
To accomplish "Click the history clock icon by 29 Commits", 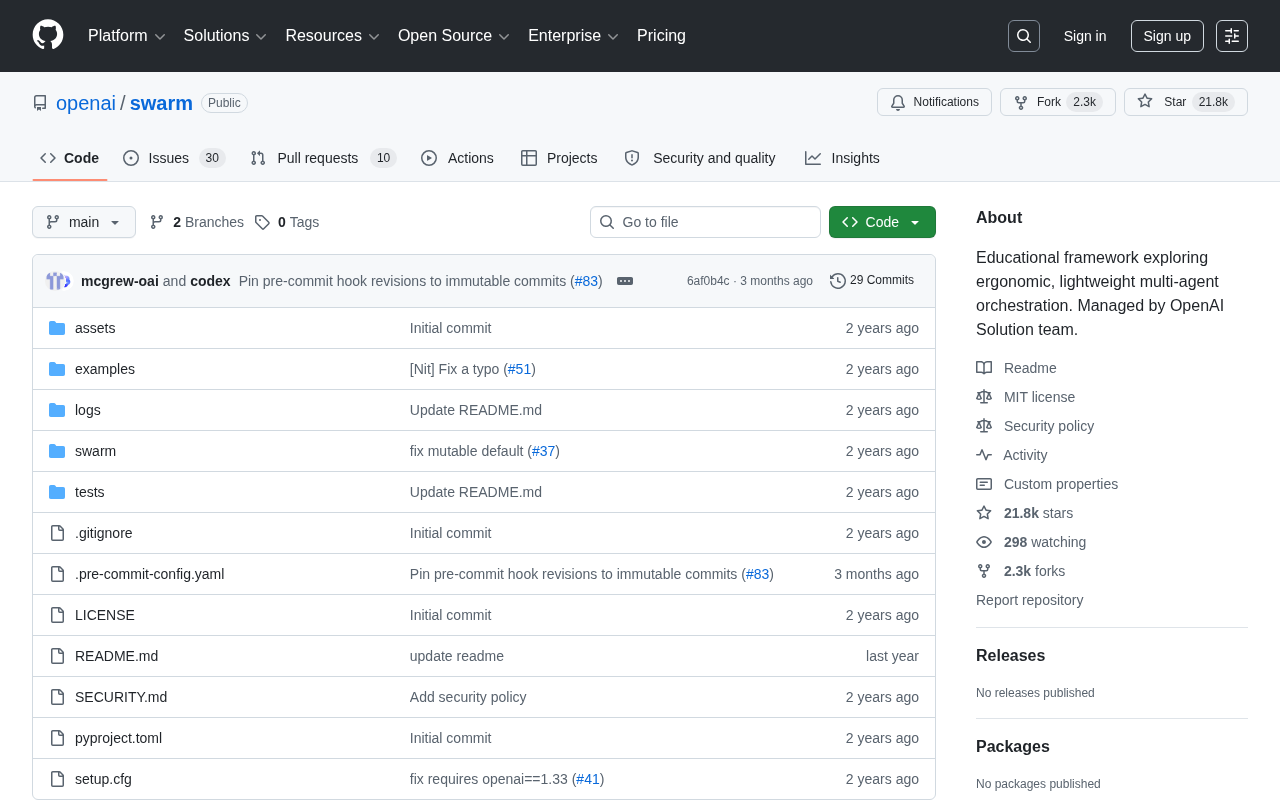I will (838, 281).
